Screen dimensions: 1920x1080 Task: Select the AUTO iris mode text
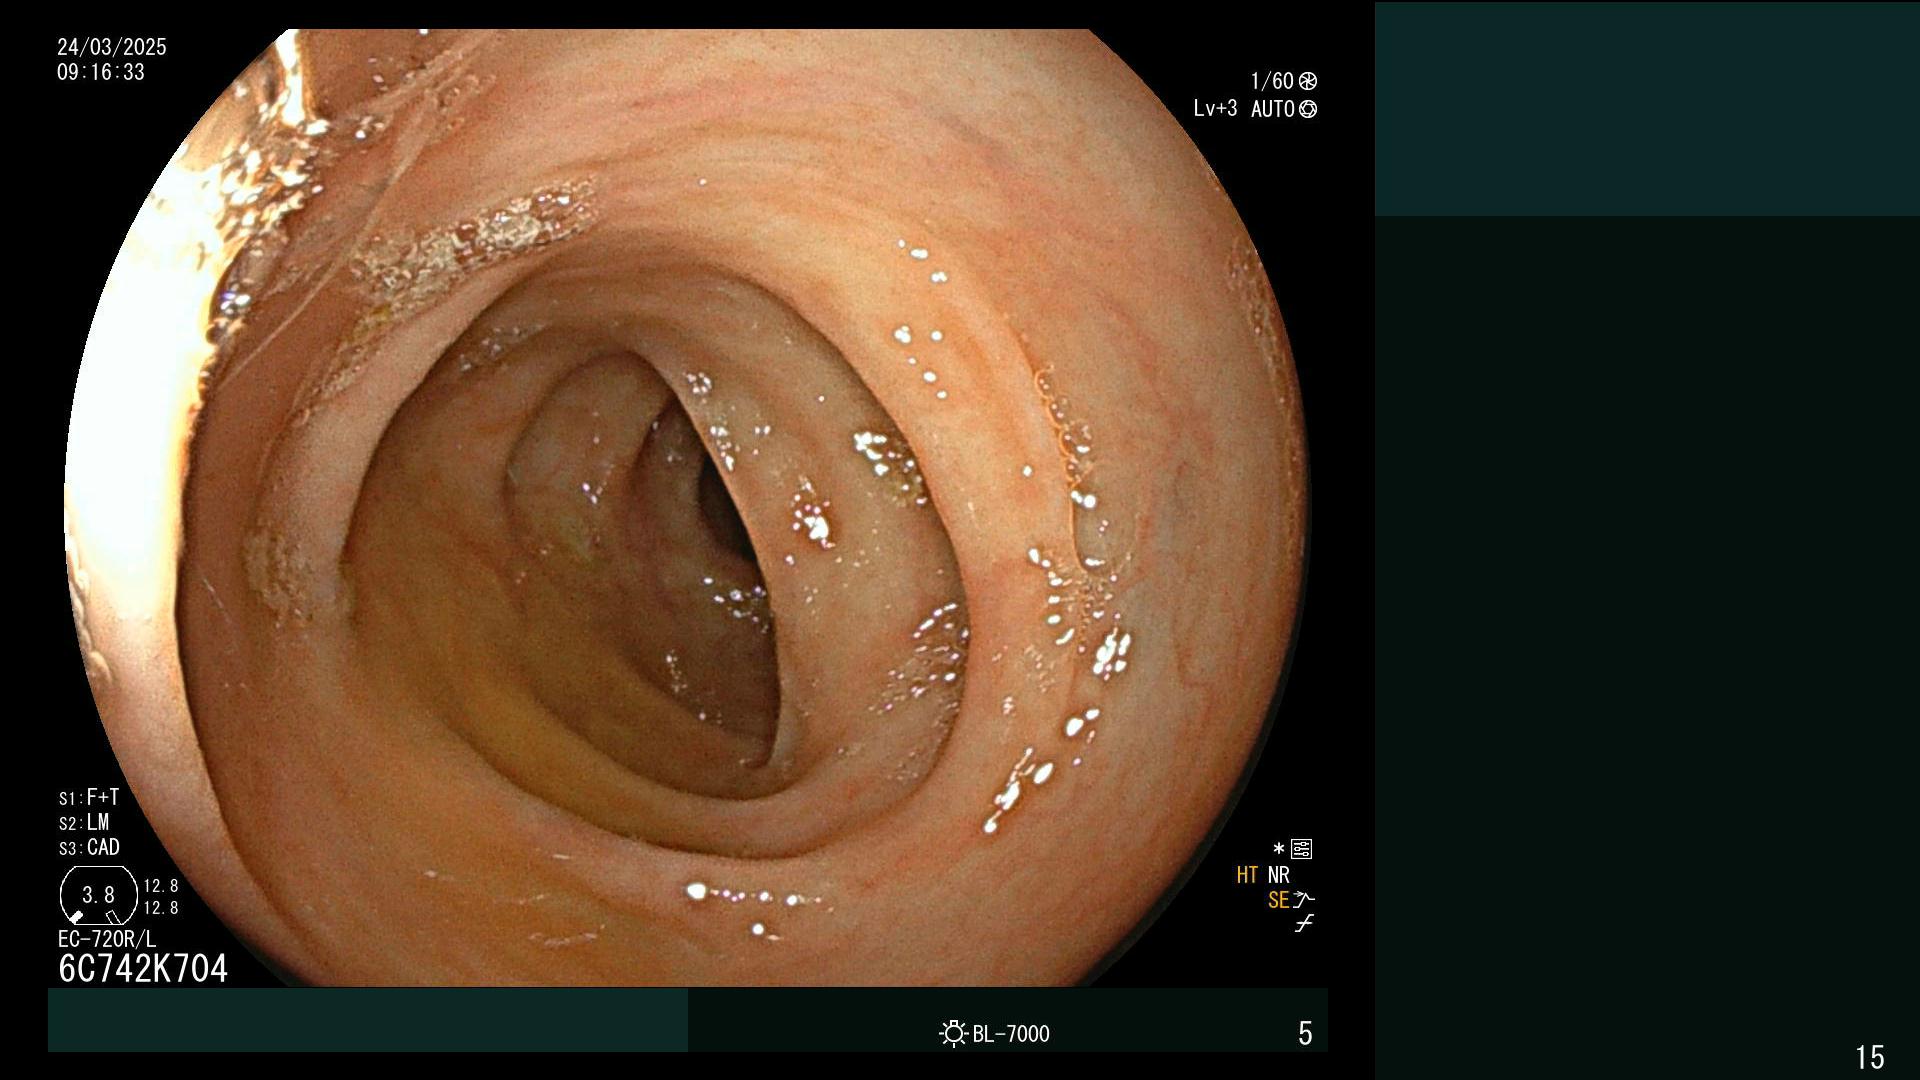click(x=1273, y=109)
